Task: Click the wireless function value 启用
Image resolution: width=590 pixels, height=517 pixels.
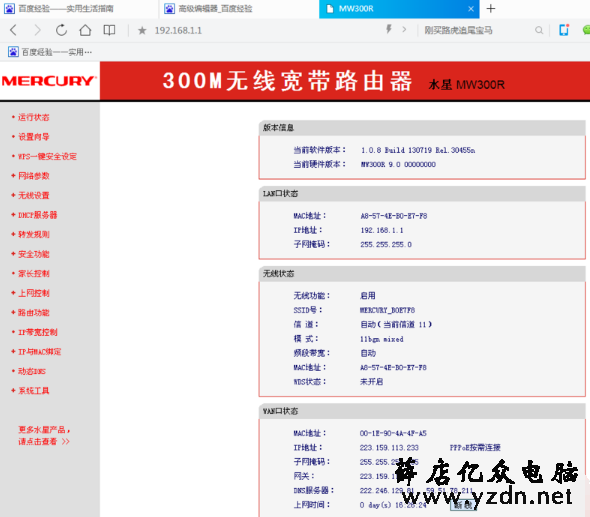Action: click(368, 295)
